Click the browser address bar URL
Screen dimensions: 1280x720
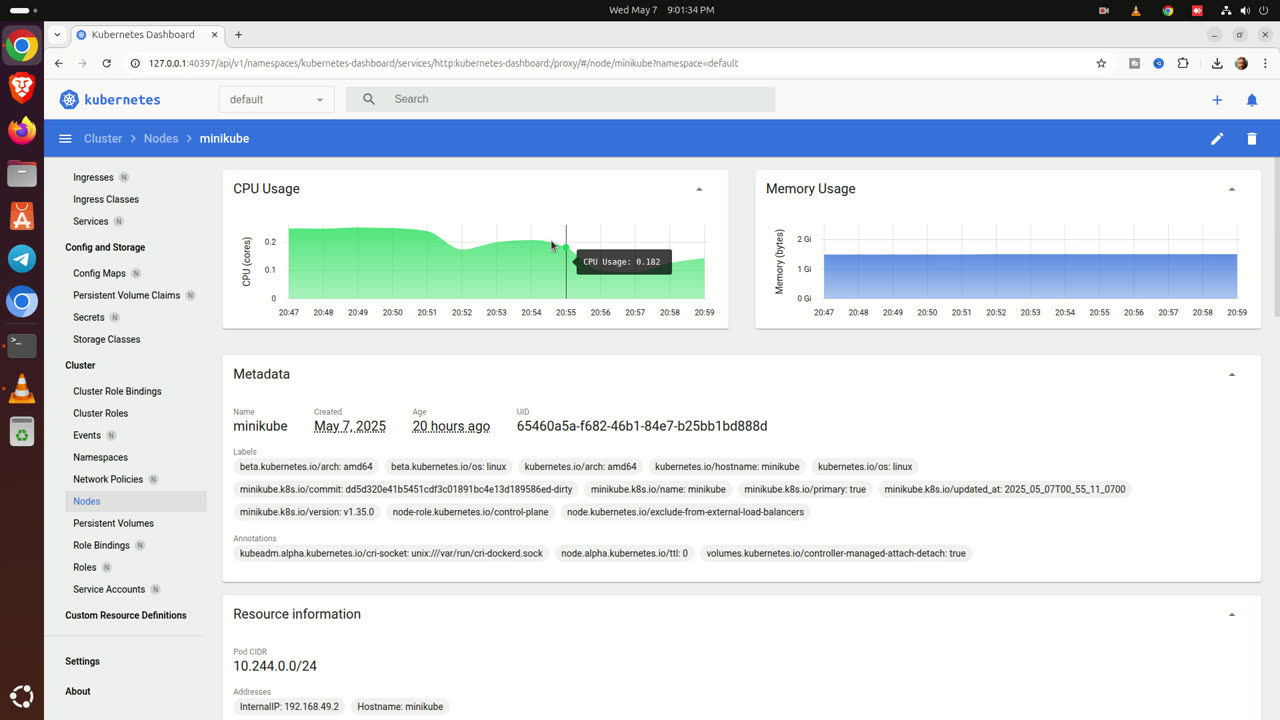443,63
